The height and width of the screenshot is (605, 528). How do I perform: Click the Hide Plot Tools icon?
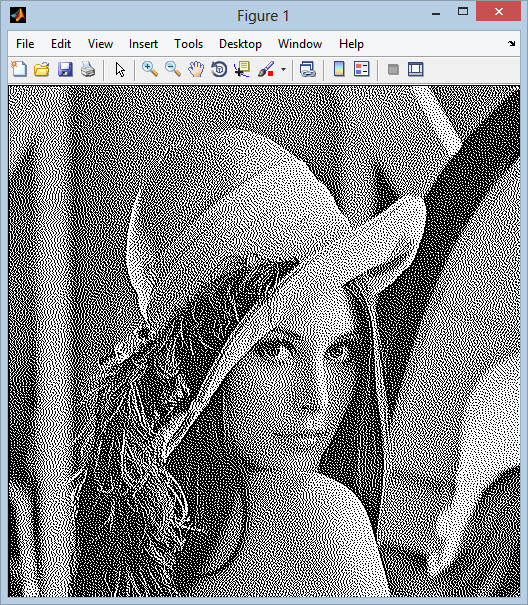[393, 69]
